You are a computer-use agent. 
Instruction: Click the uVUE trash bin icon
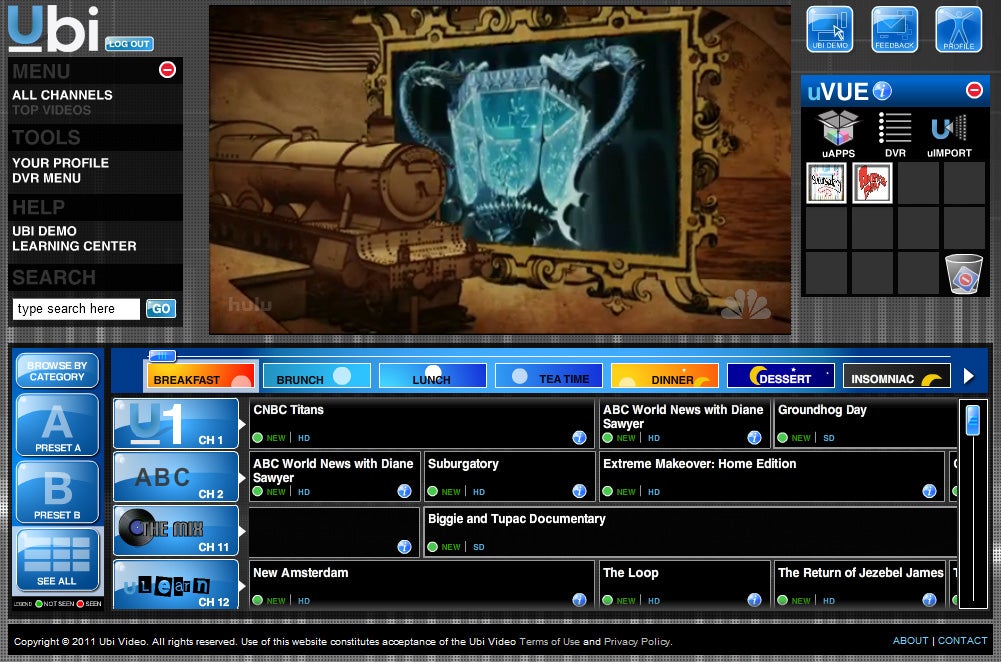(x=963, y=274)
